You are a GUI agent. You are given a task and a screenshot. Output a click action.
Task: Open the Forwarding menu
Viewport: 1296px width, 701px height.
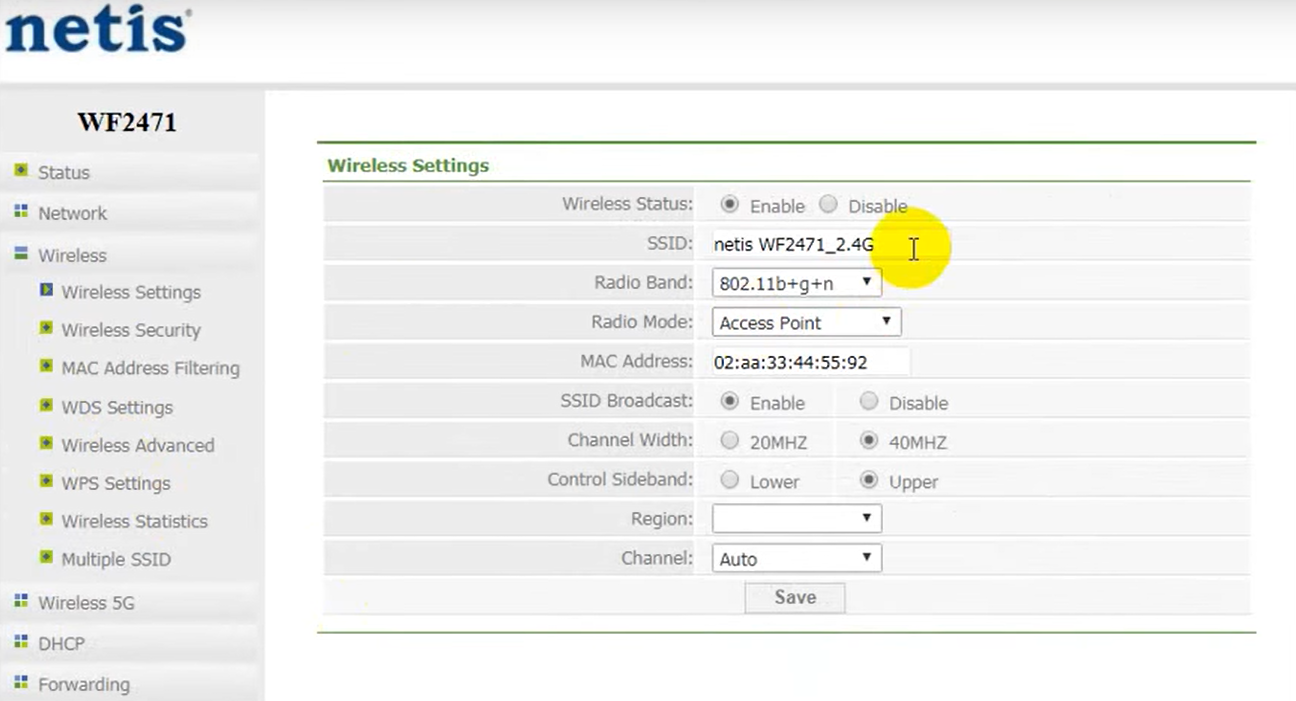(84, 684)
